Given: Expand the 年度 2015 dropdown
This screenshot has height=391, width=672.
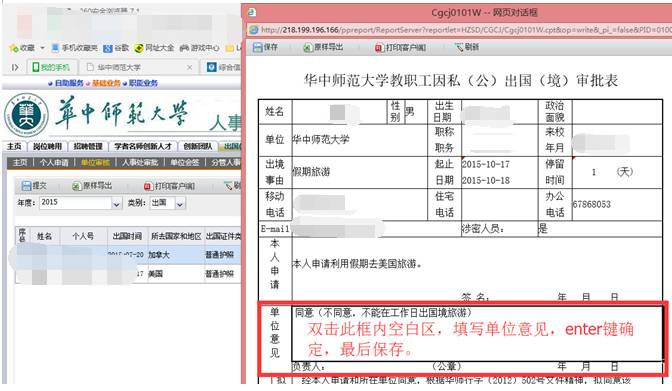Looking at the screenshot, I should [116, 204].
